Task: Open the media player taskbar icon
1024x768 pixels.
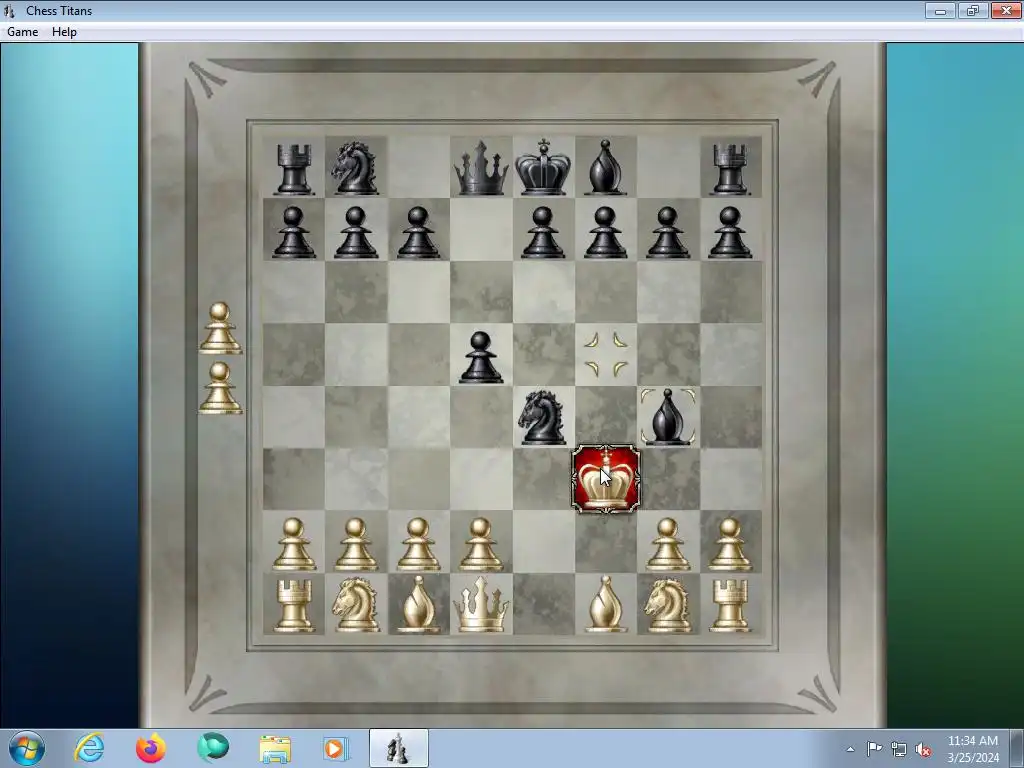Action: 336,749
